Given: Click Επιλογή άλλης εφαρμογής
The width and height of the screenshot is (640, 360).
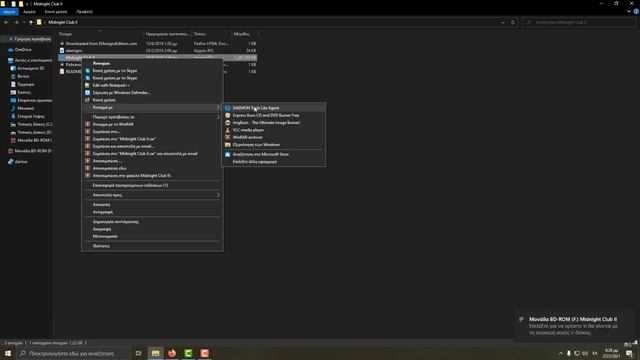Looking at the screenshot, I should coord(273,162).
